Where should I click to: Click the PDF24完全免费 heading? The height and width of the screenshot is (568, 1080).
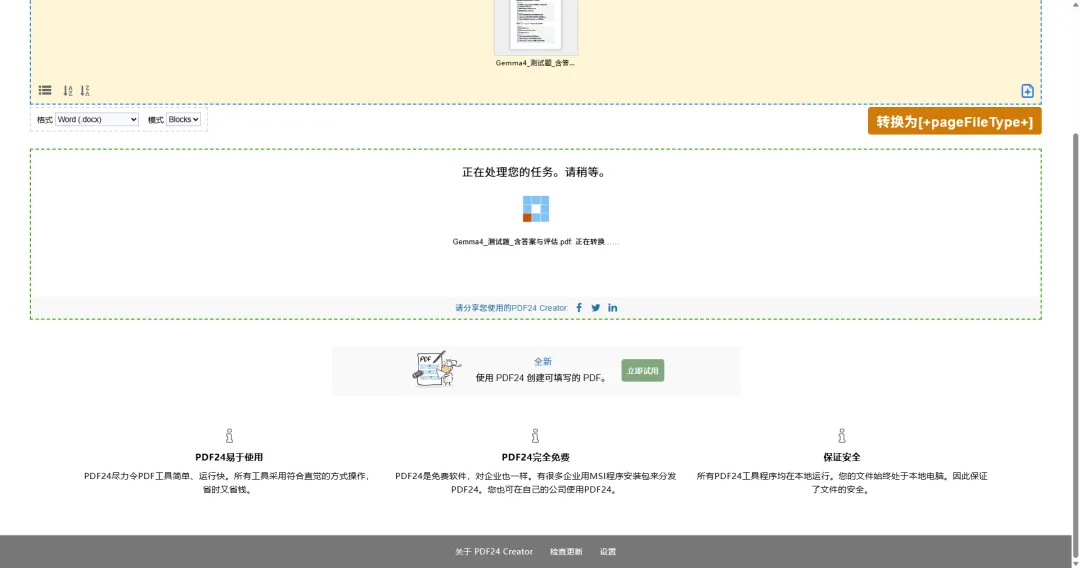point(535,457)
